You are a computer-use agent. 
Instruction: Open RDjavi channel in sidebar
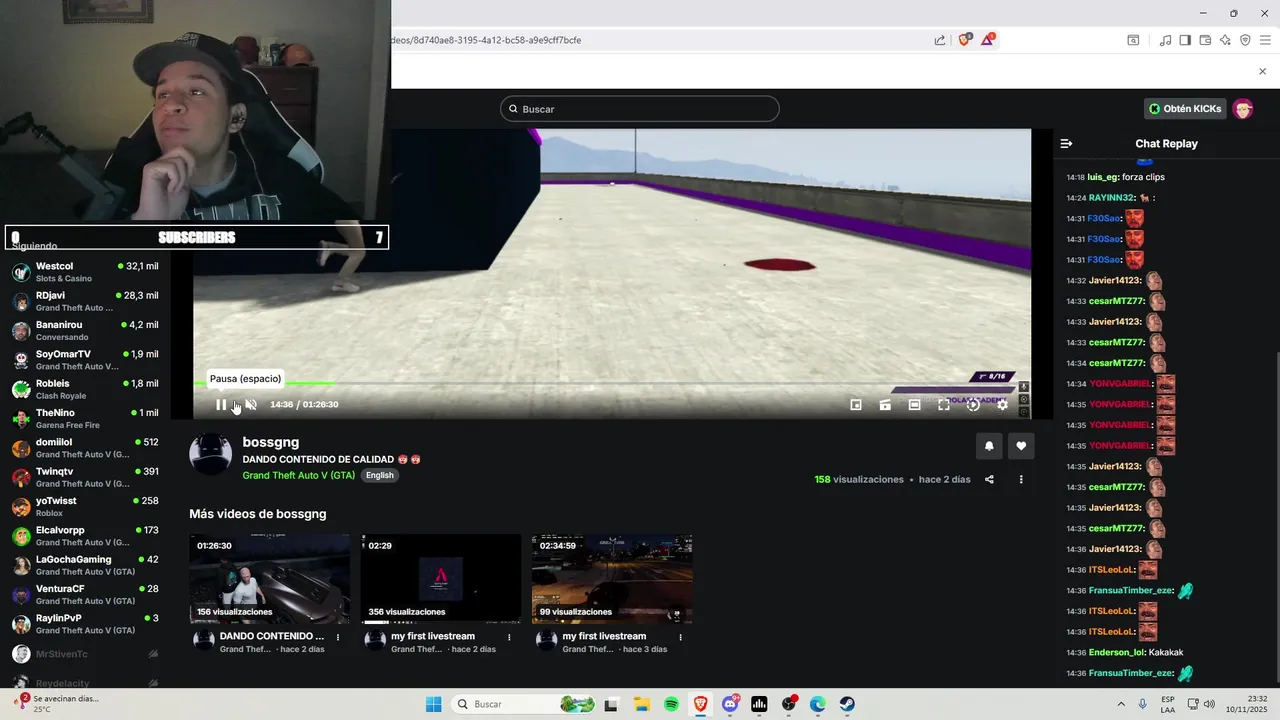tap(84, 301)
